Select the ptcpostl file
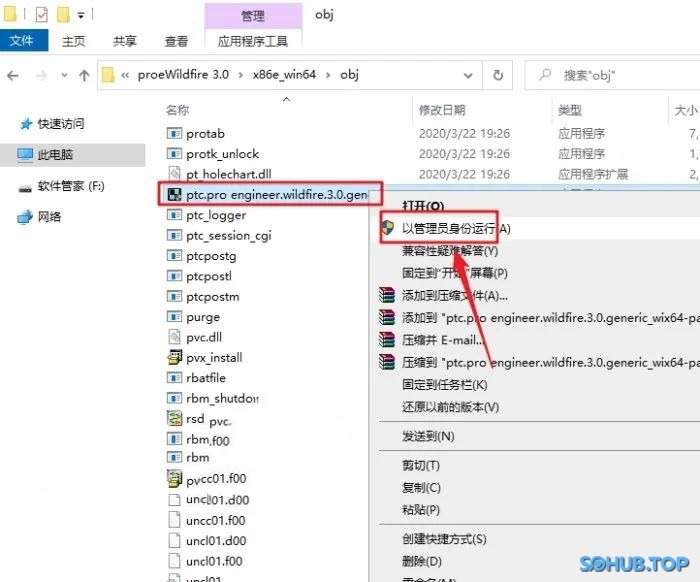 (209, 276)
